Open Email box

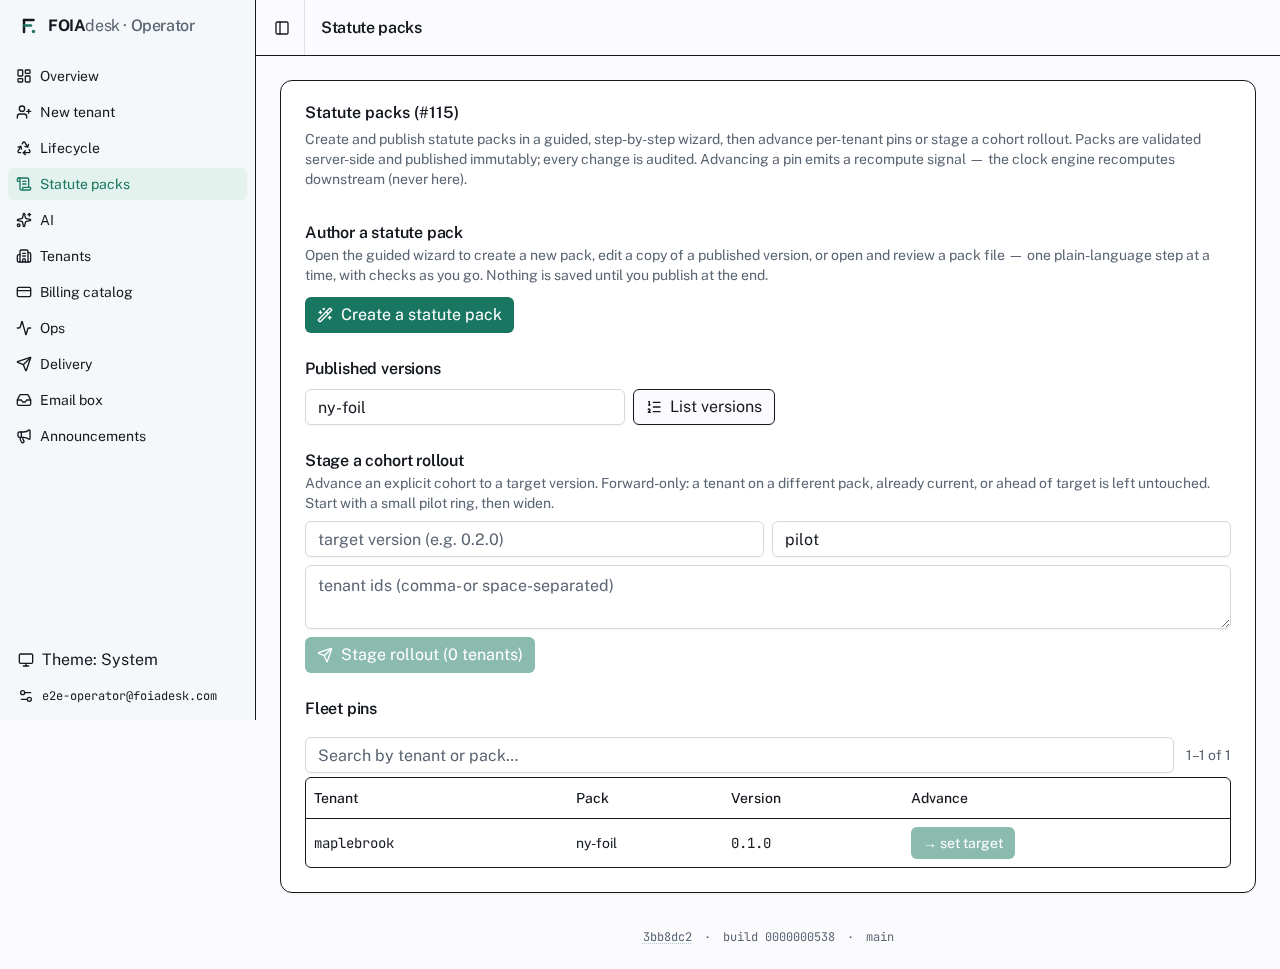[x=127, y=400]
